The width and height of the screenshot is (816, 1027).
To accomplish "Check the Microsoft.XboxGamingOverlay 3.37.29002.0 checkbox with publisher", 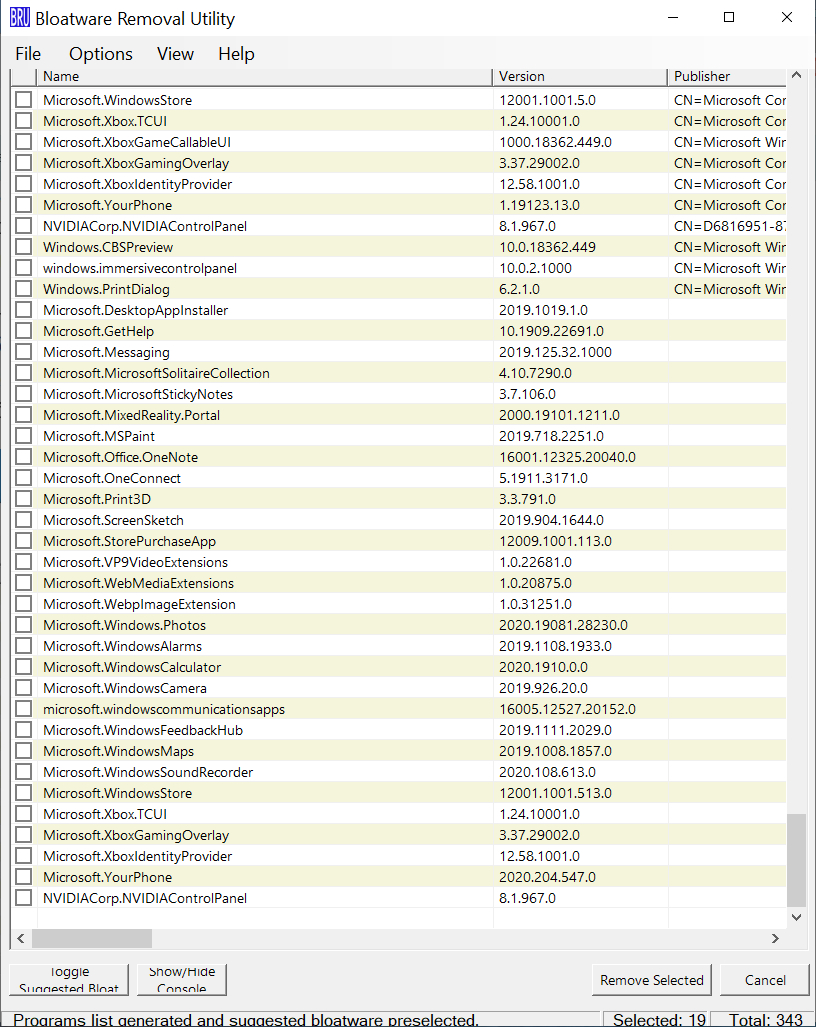I will pos(24,163).
